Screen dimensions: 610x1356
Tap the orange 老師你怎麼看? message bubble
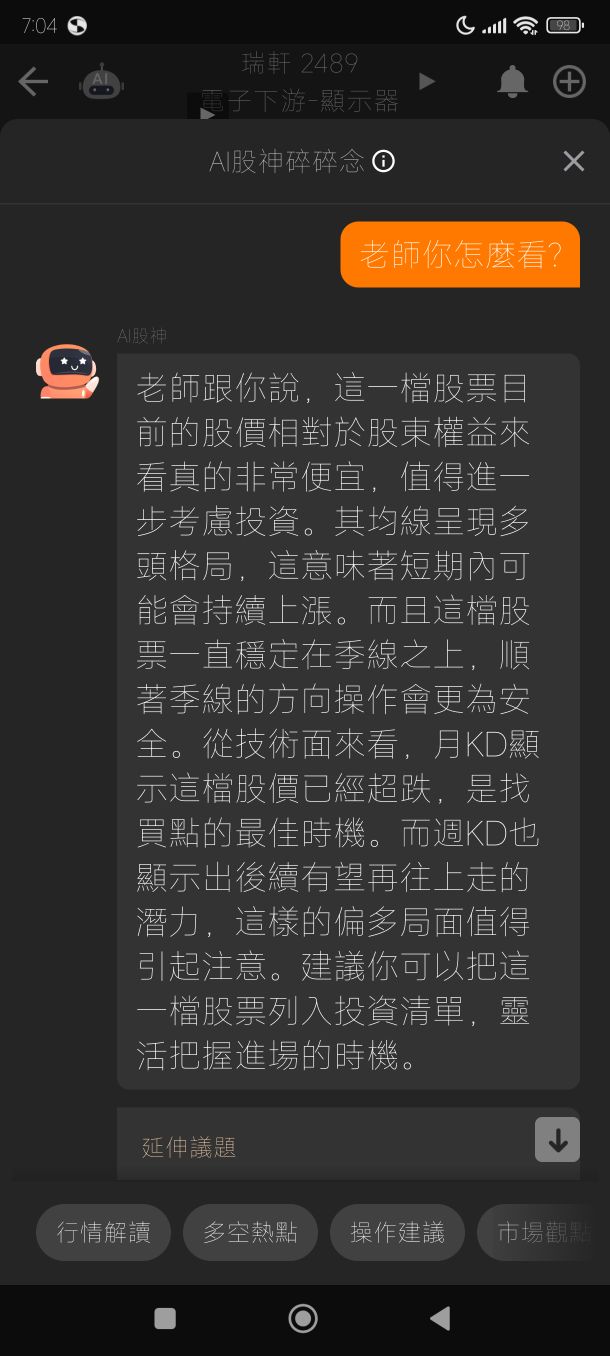[x=460, y=254]
